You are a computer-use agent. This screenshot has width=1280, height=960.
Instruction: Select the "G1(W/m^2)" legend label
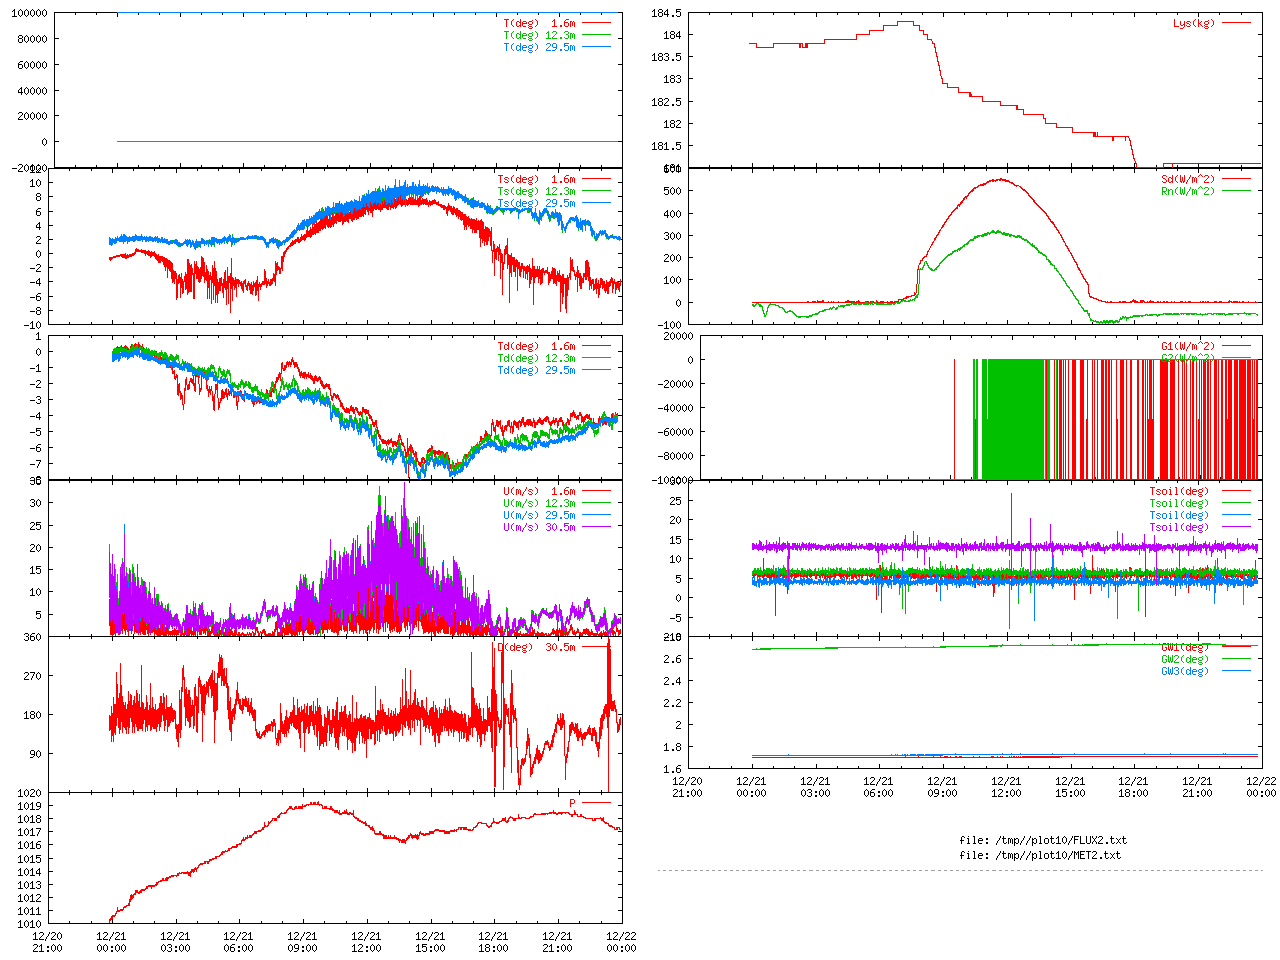[1187, 346]
